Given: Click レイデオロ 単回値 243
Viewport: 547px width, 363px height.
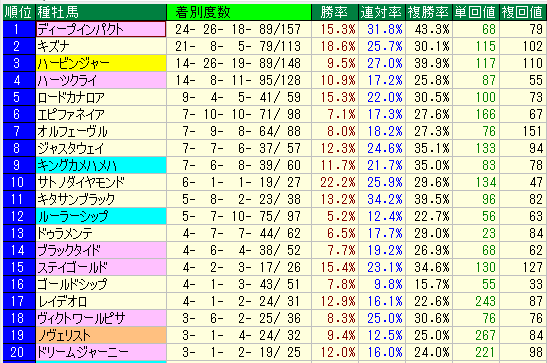Looking at the screenshot, I should coord(485,302).
